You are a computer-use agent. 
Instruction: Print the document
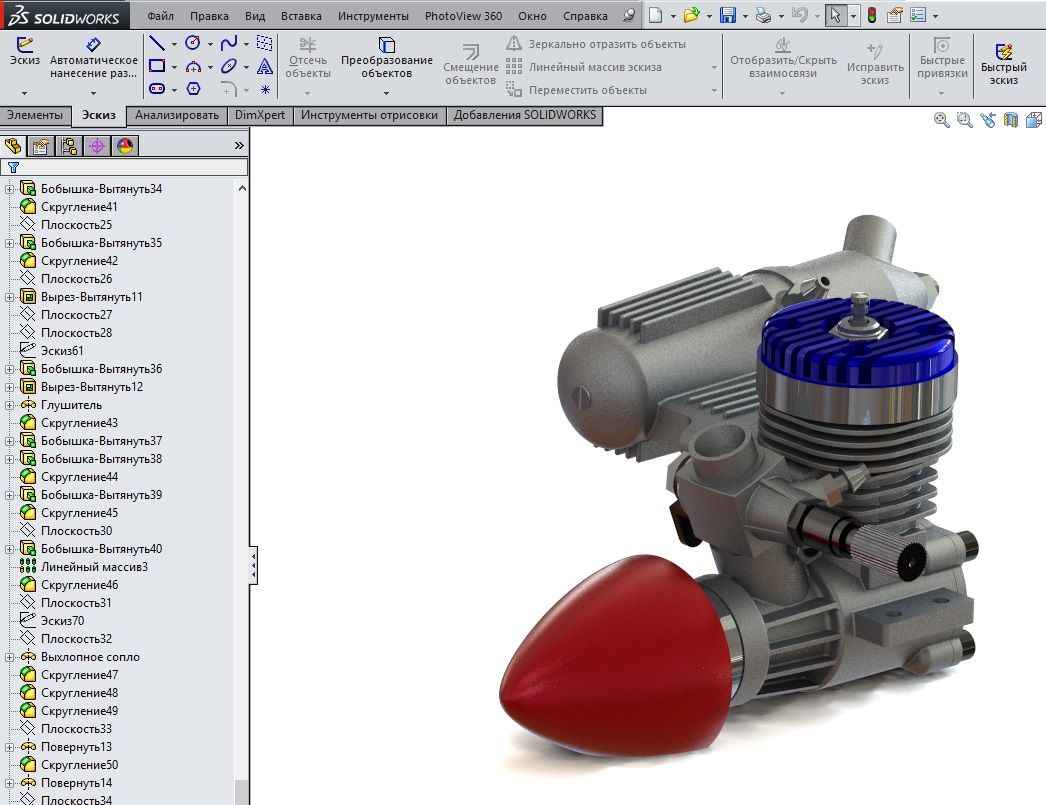[764, 15]
